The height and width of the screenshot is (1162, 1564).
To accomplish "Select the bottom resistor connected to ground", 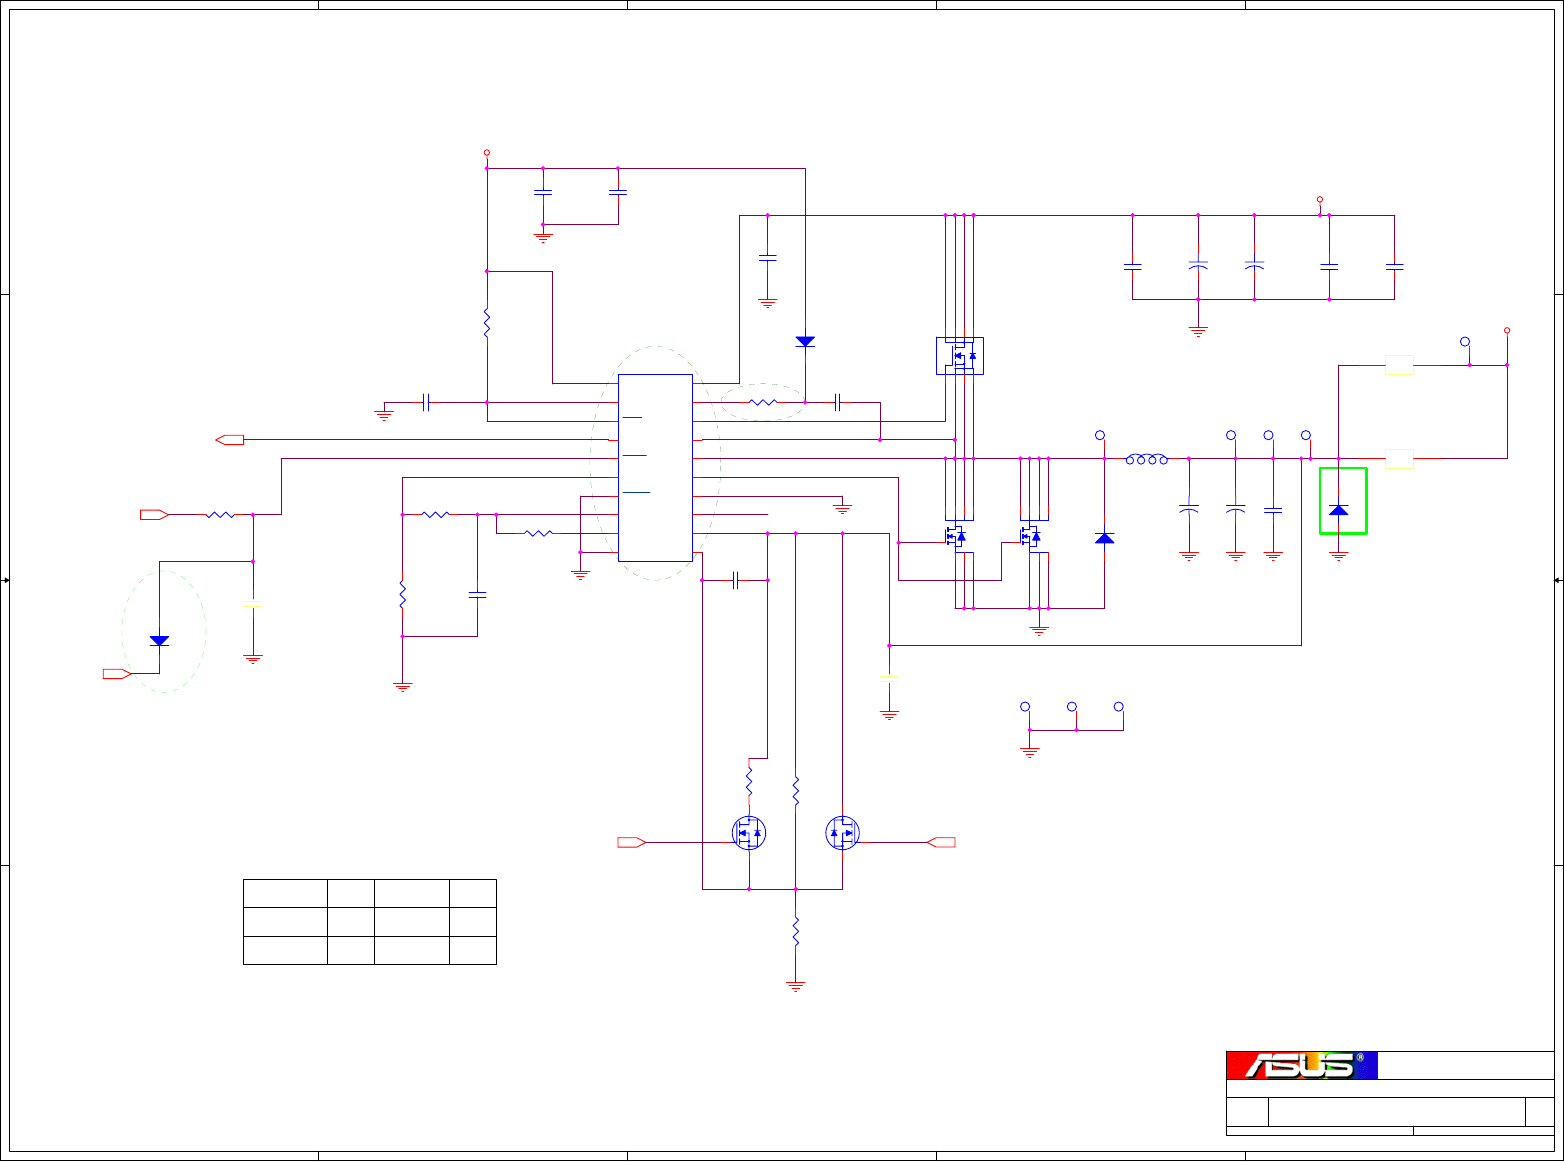I will coord(796,932).
